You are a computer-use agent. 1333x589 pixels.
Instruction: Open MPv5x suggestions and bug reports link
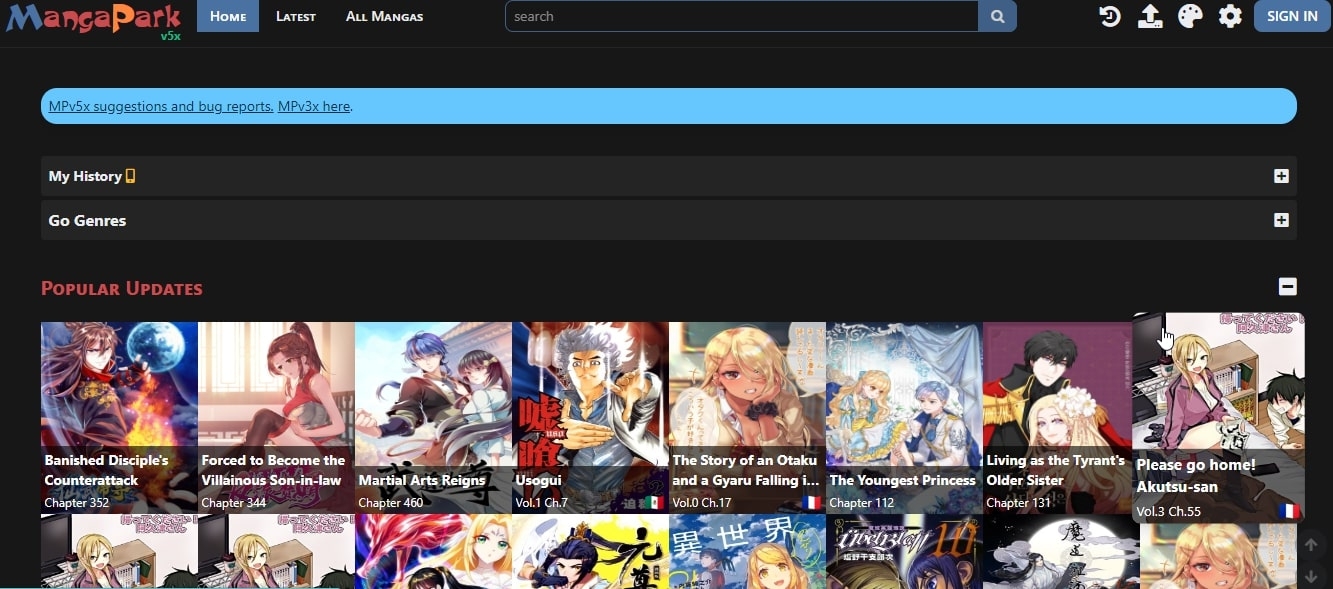pos(161,106)
